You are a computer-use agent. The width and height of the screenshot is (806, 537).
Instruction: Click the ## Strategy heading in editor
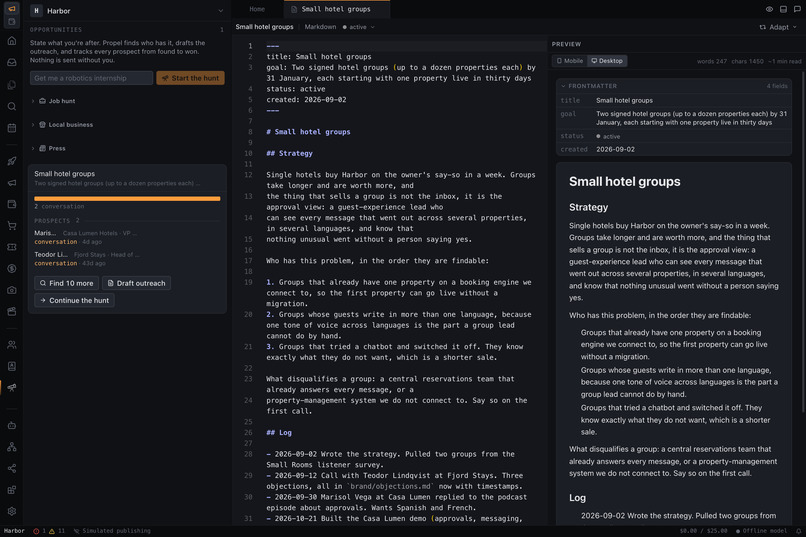click(289, 154)
